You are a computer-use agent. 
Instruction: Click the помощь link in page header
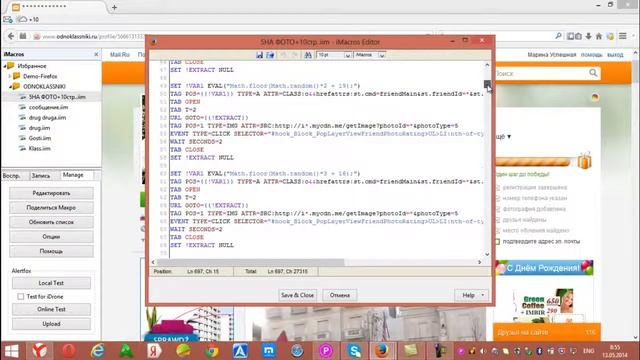(x=591, y=55)
